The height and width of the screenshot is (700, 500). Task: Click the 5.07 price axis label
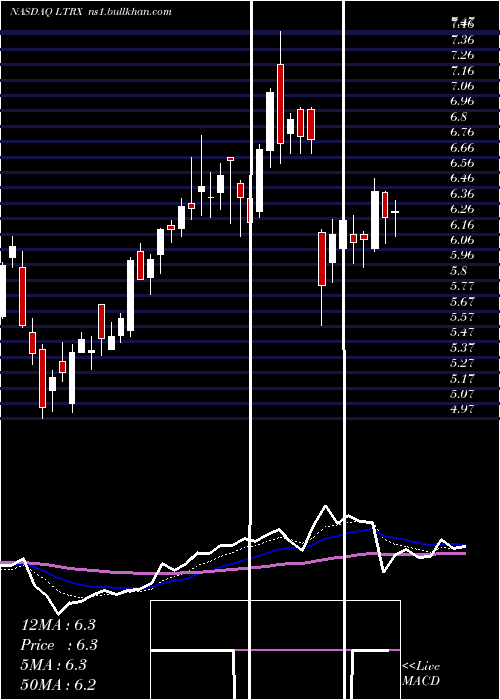click(462, 394)
